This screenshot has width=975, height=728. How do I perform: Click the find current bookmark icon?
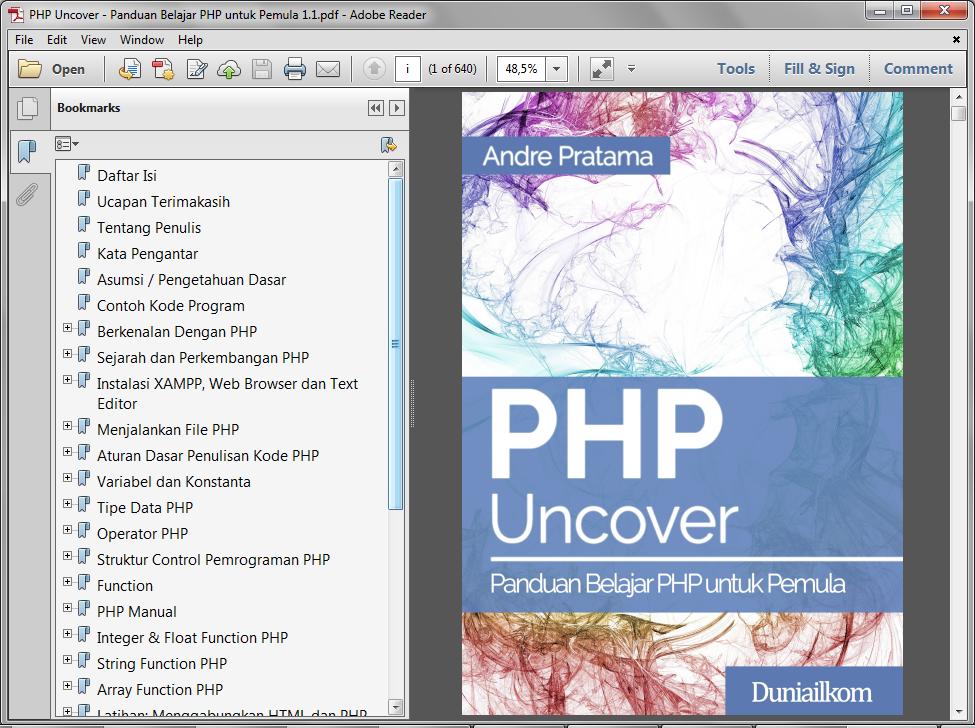point(389,145)
